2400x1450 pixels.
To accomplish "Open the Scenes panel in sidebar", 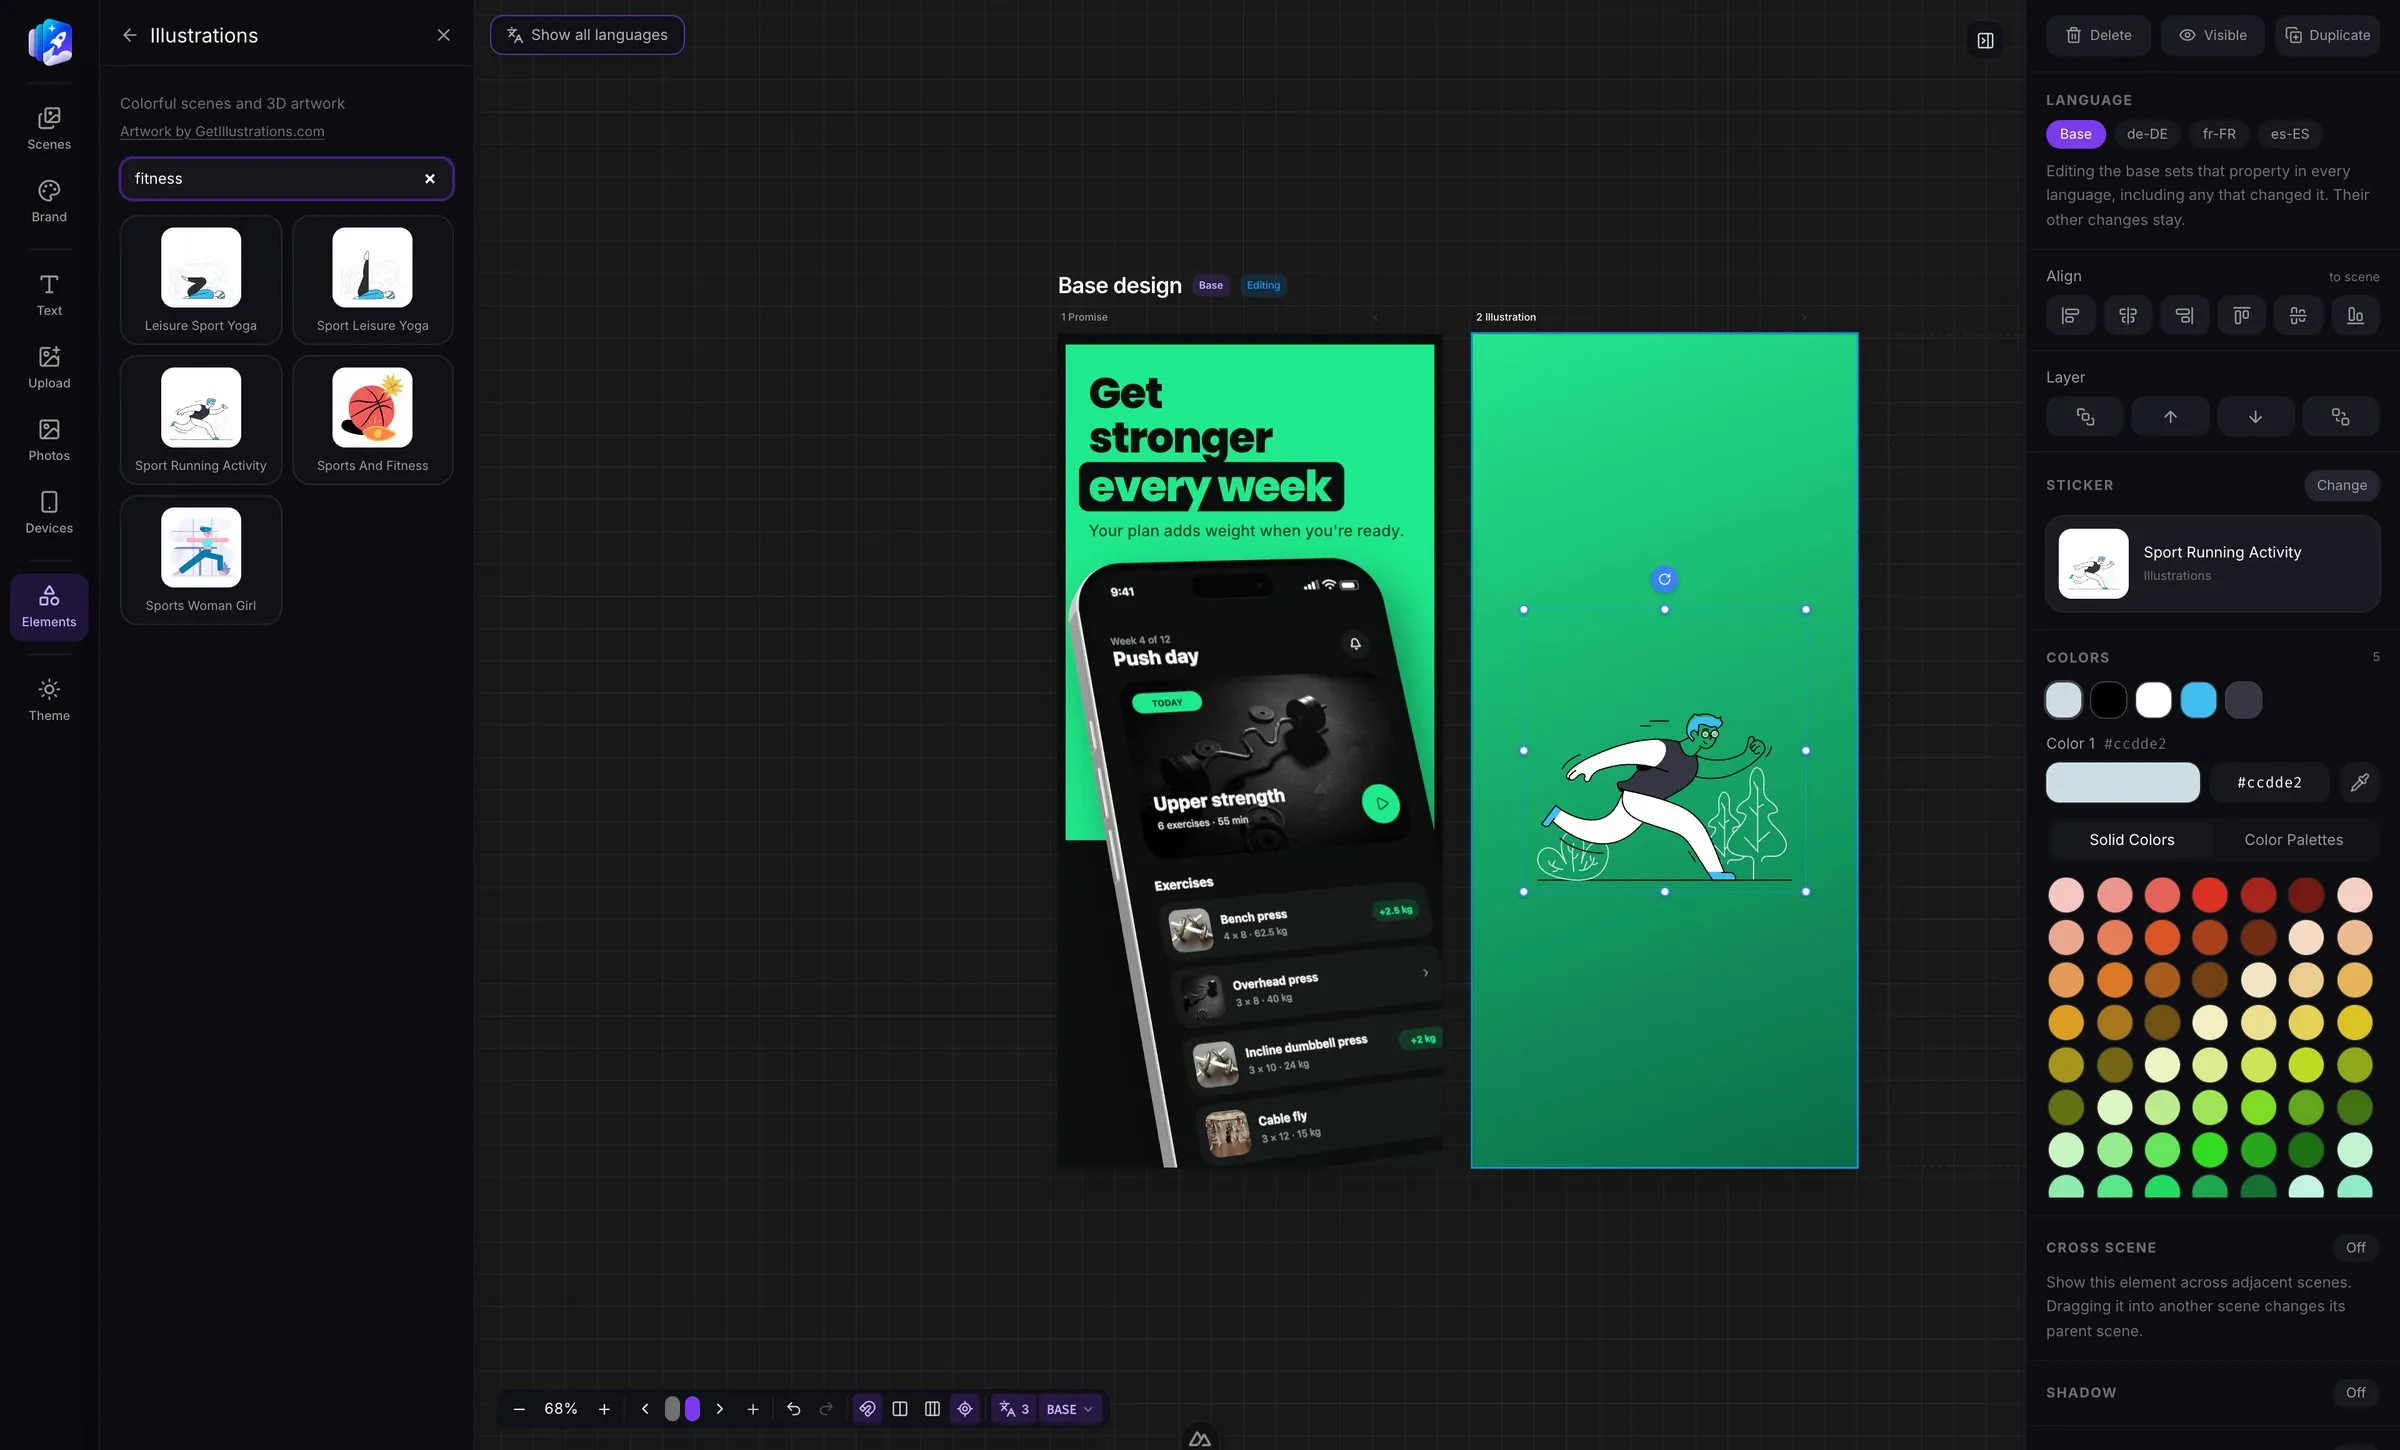I will tap(49, 129).
